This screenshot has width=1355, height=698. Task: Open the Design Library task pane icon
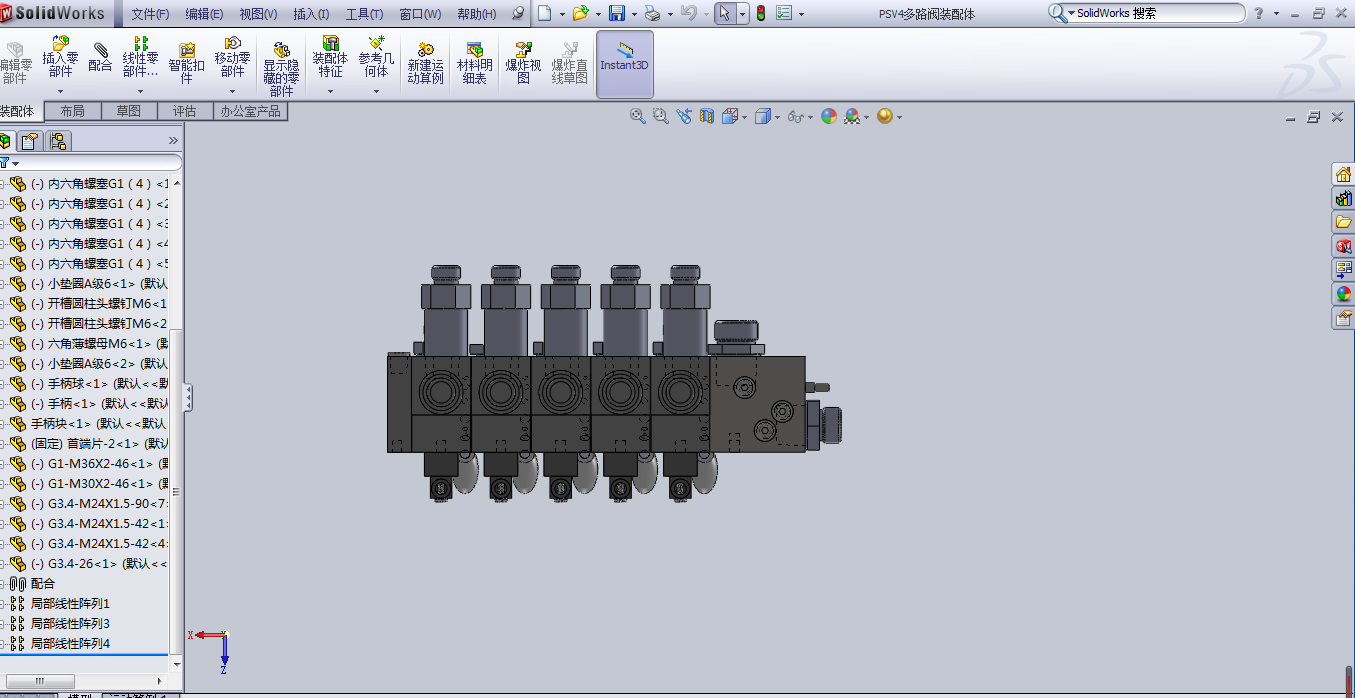(x=1343, y=198)
